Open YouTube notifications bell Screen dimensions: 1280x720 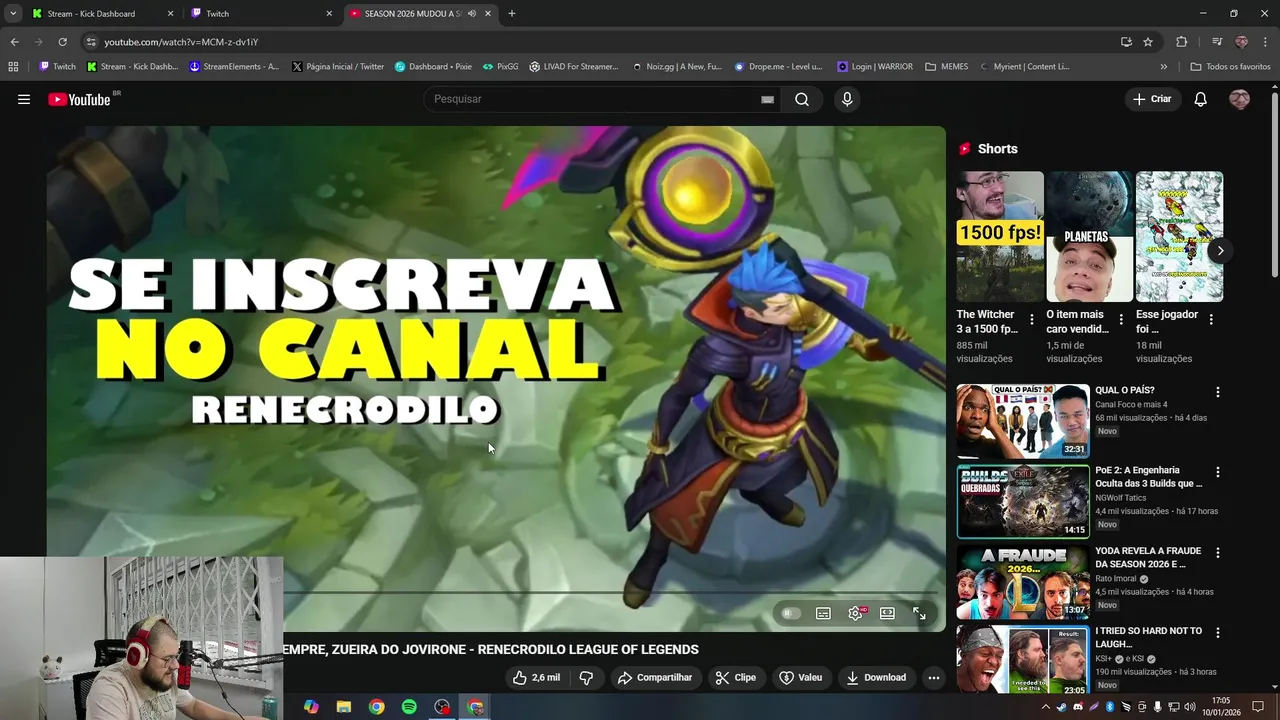(1201, 99)
